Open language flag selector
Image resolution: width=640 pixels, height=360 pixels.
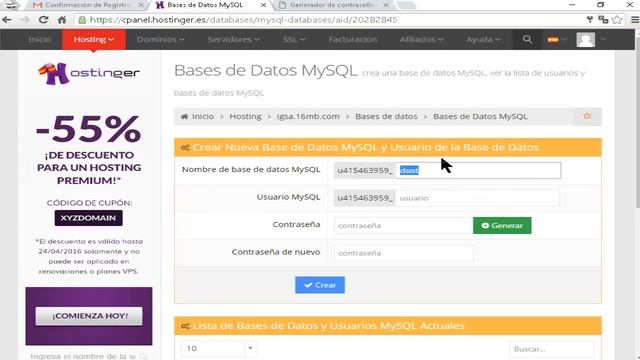pos(557,40)
